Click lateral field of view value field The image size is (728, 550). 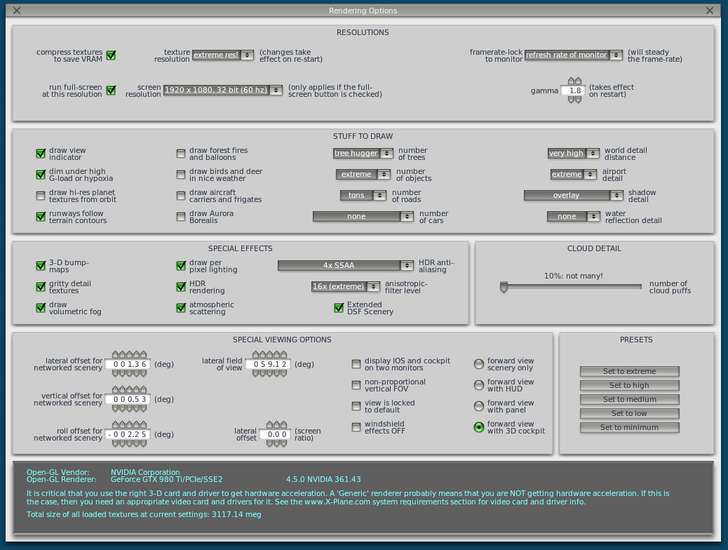point(269,364)
